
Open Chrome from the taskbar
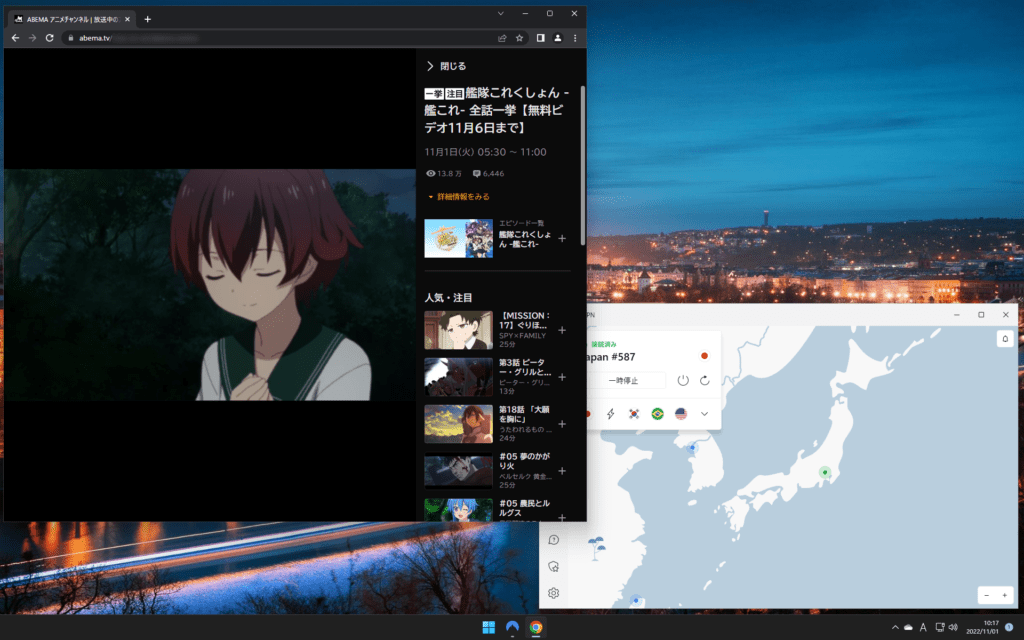point(536,627)
